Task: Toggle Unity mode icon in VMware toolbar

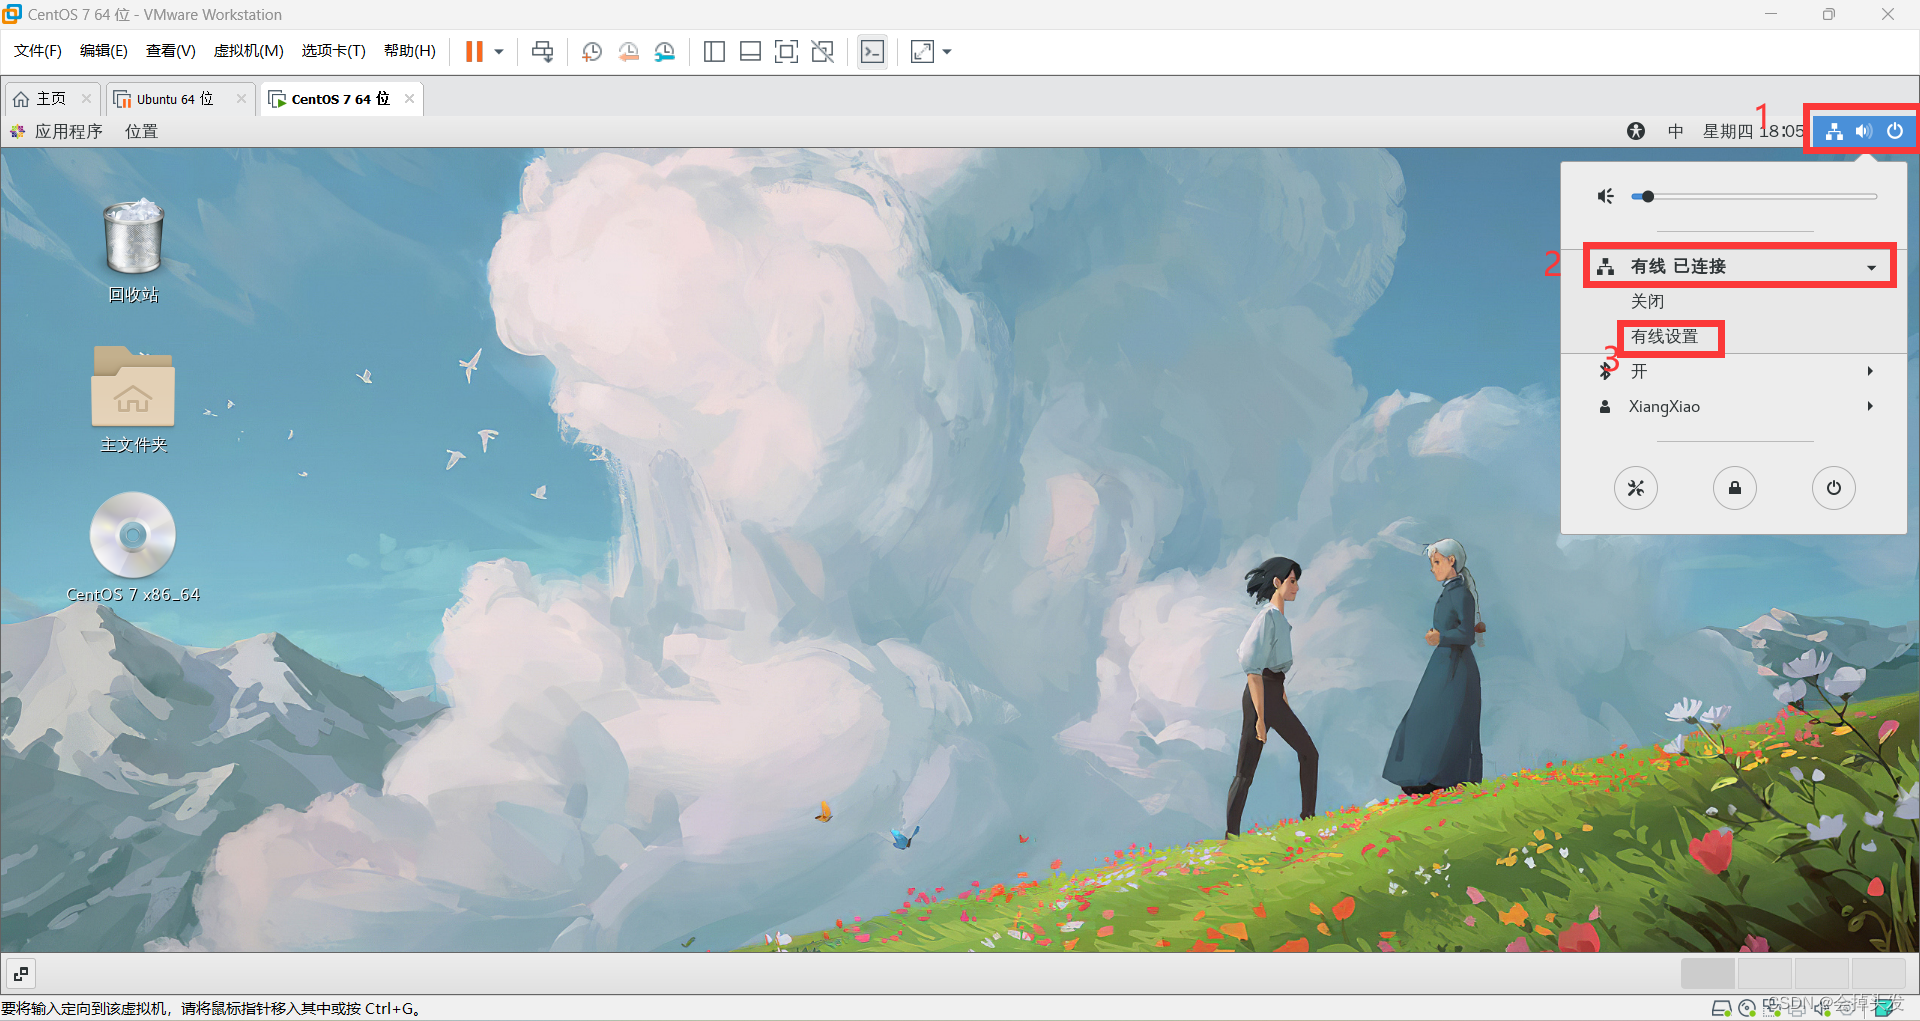Action: coord(822,52)
